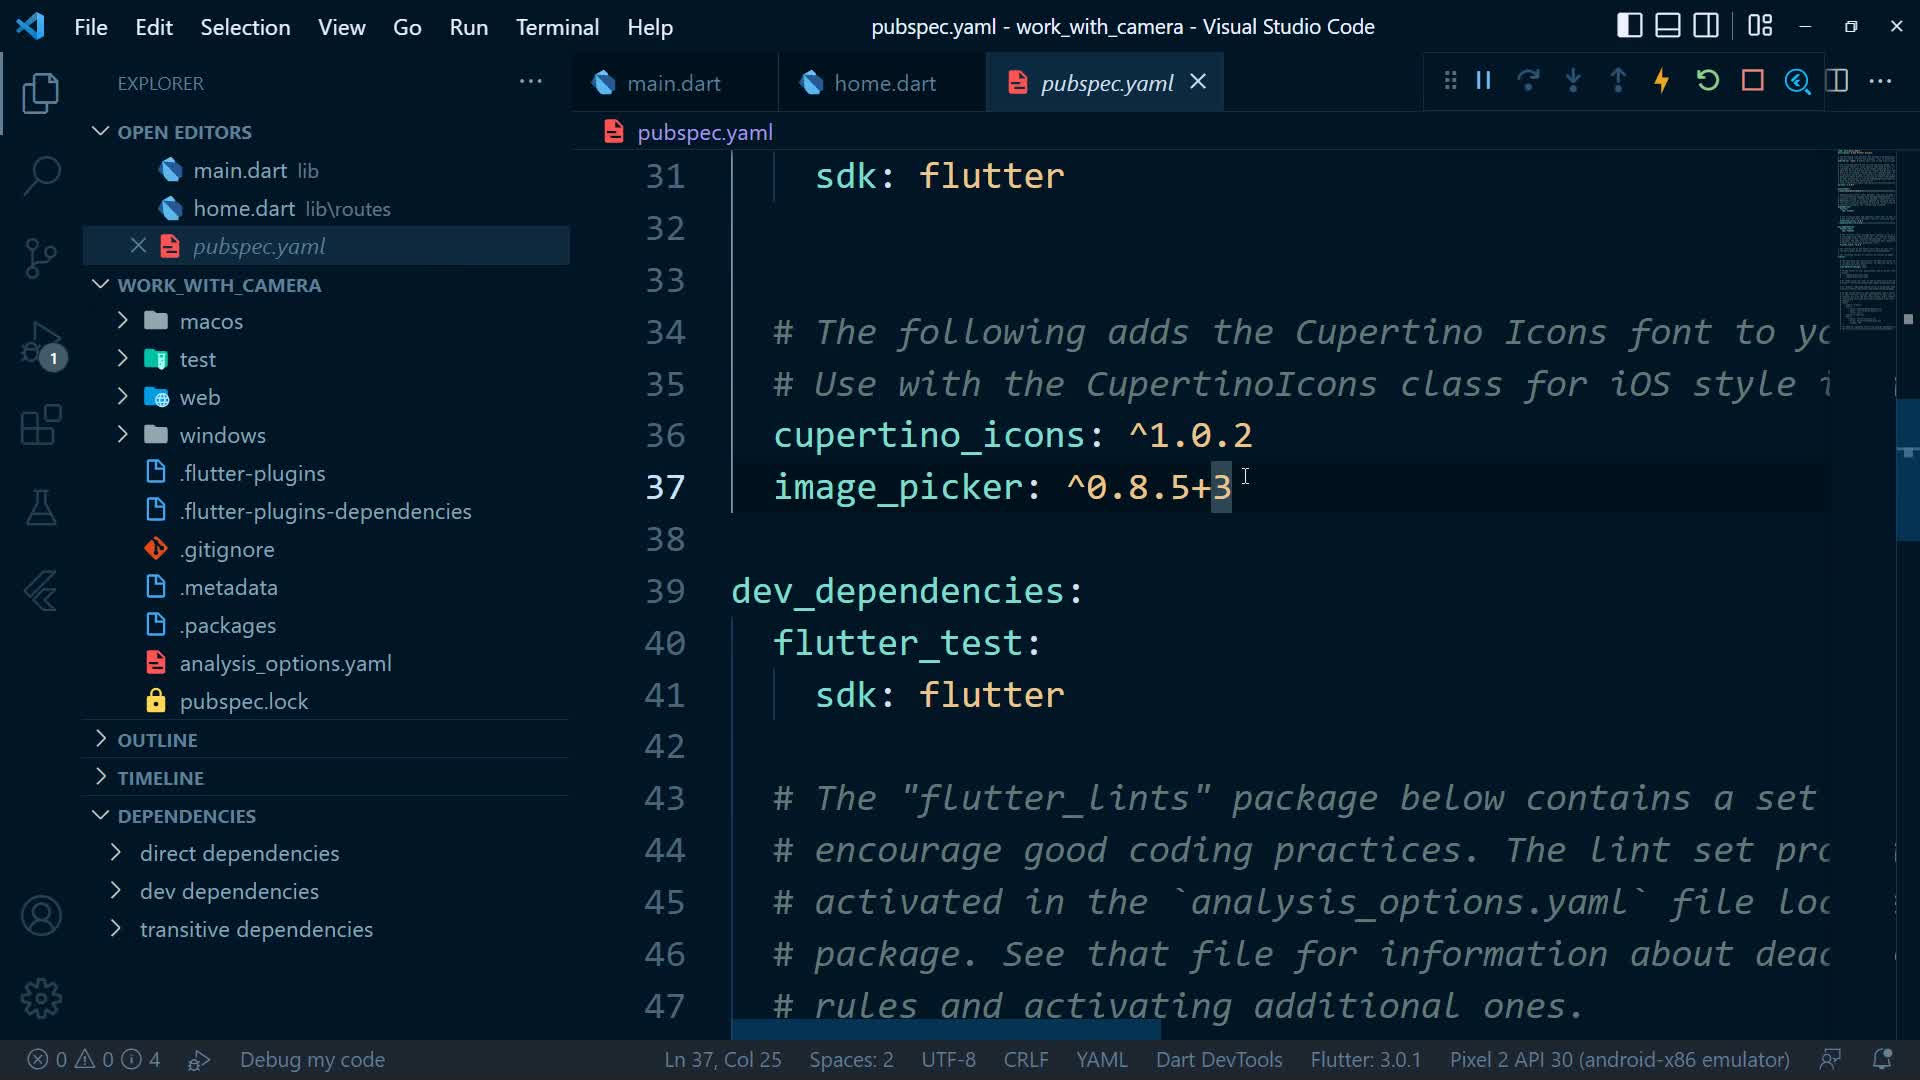Open the Testing flask view
Viewport: 1920px width, 1080px height.
pos(41,508)
